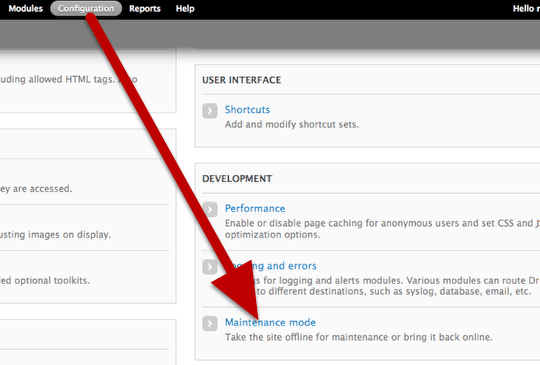Click the logging and alerts modules description
This screenshot has width=540, height=365.
click(x=382, y=286)
